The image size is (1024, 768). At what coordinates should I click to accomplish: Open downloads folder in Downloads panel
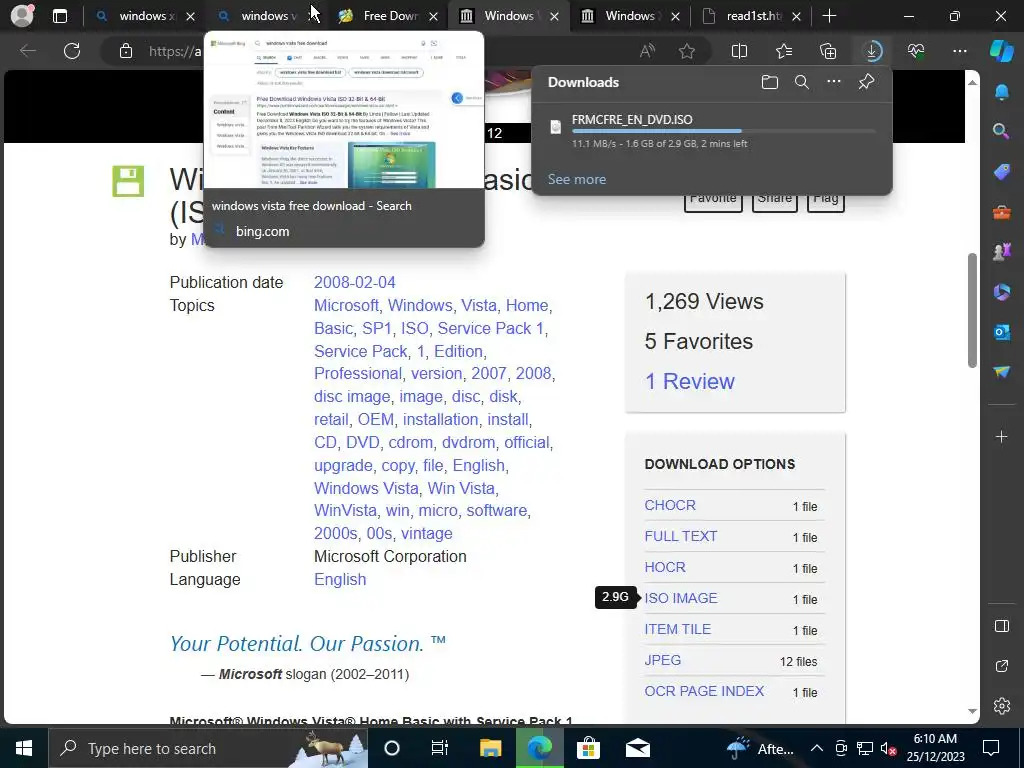(769, 82)
